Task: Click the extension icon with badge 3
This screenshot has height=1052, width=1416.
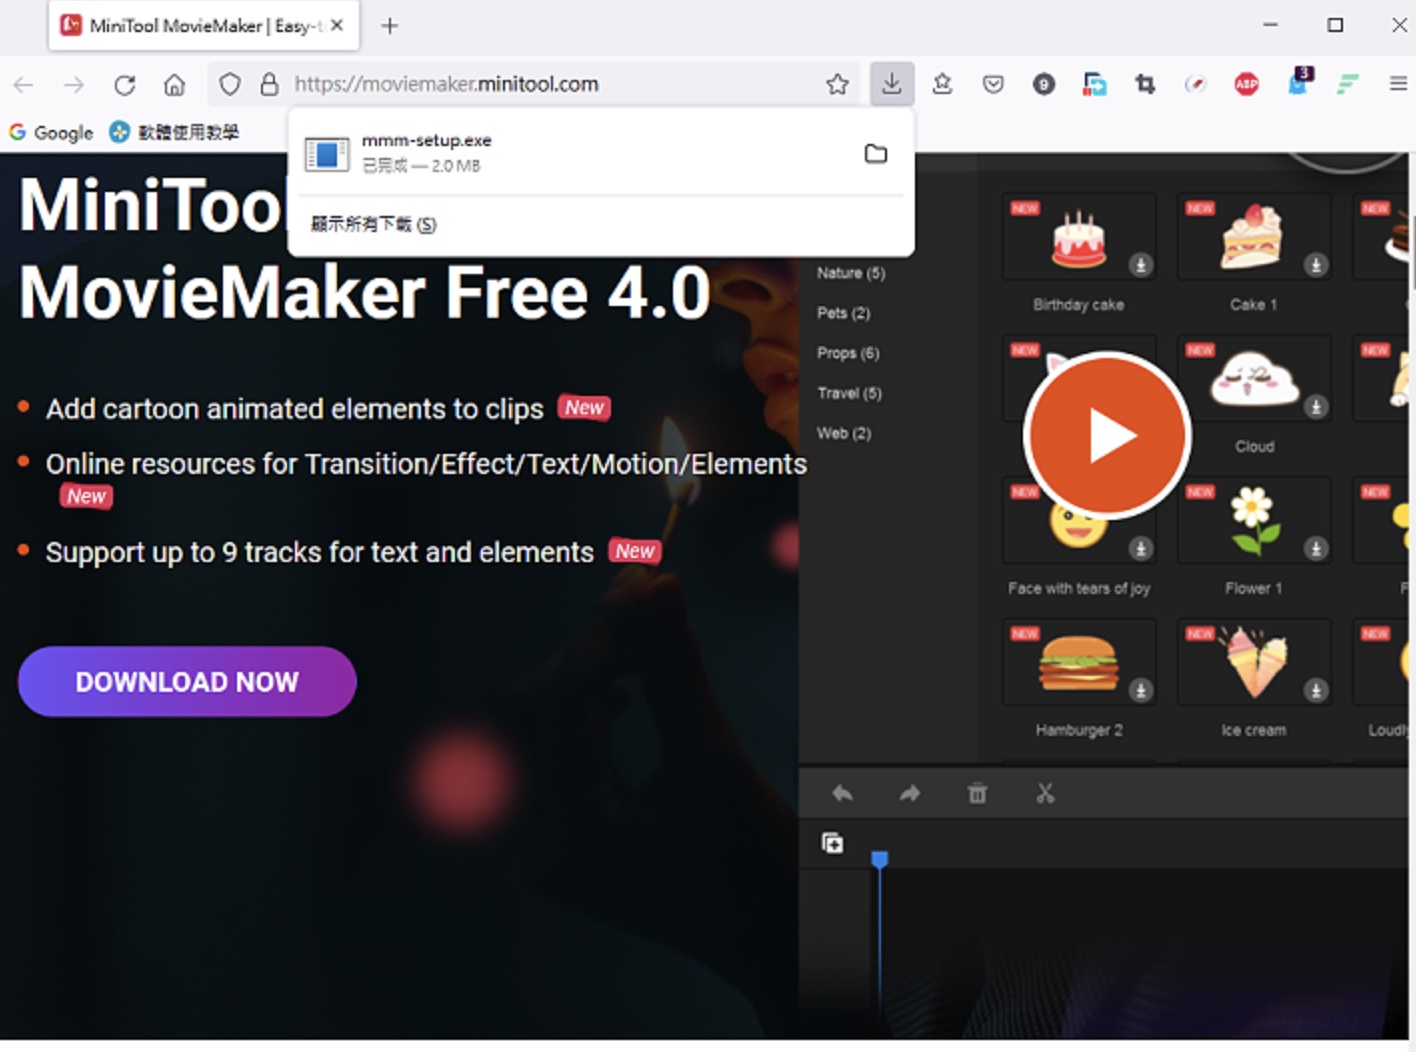Action: (x=1298, y=82)
